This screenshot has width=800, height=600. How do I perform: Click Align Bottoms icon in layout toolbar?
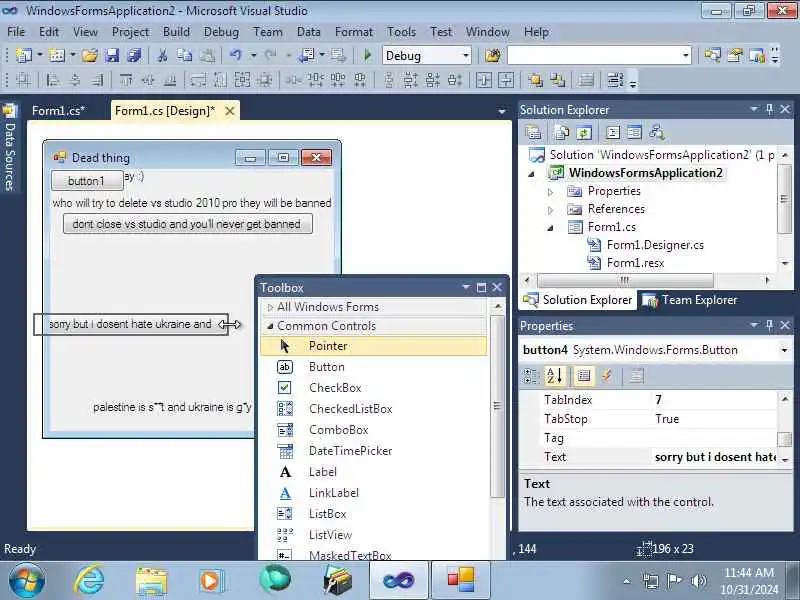(x=170, y=80)
